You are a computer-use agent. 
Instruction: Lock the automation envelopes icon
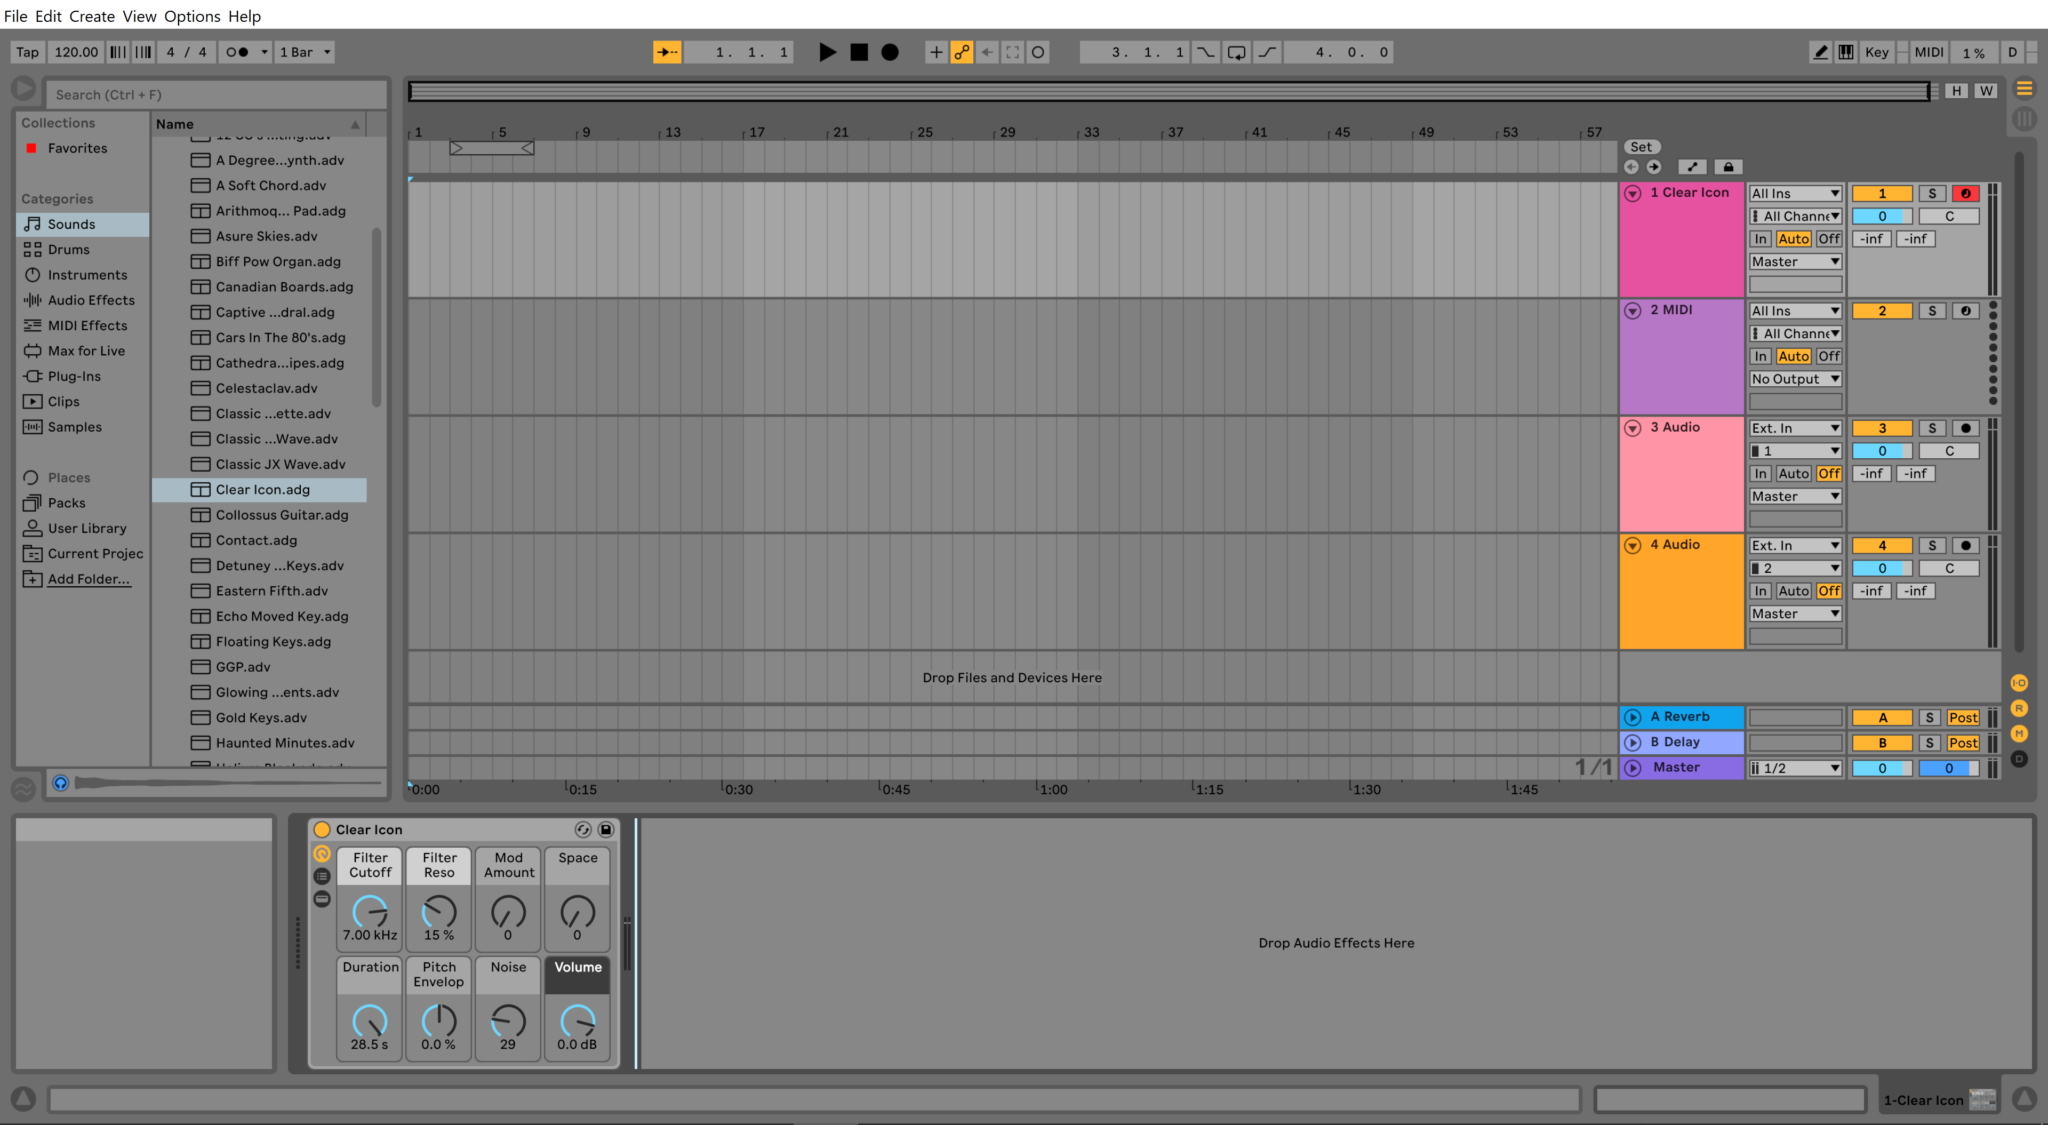click(x=1728, y=167)
